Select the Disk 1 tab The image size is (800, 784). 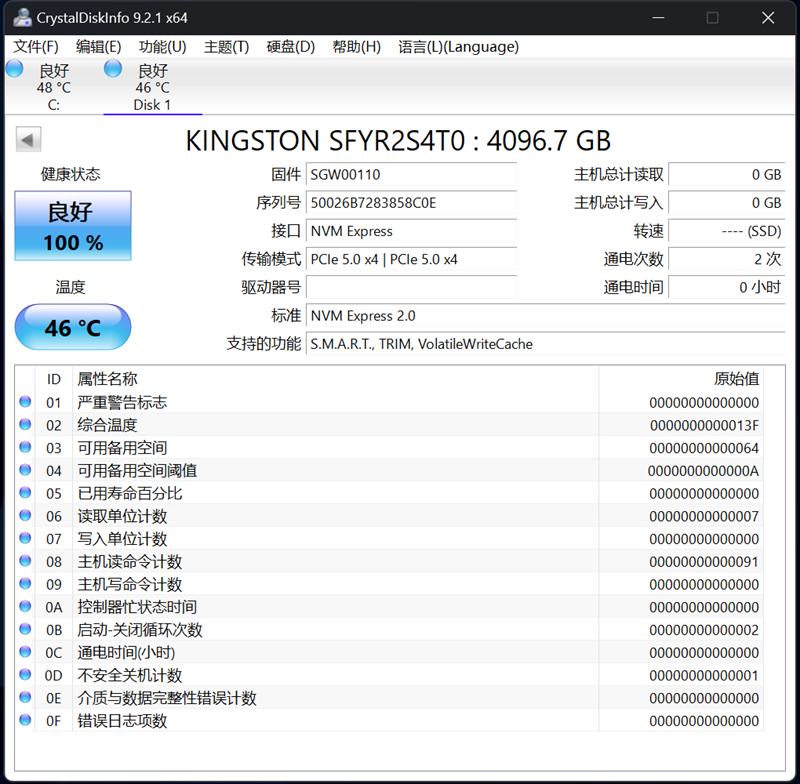(x=152, y=88)
